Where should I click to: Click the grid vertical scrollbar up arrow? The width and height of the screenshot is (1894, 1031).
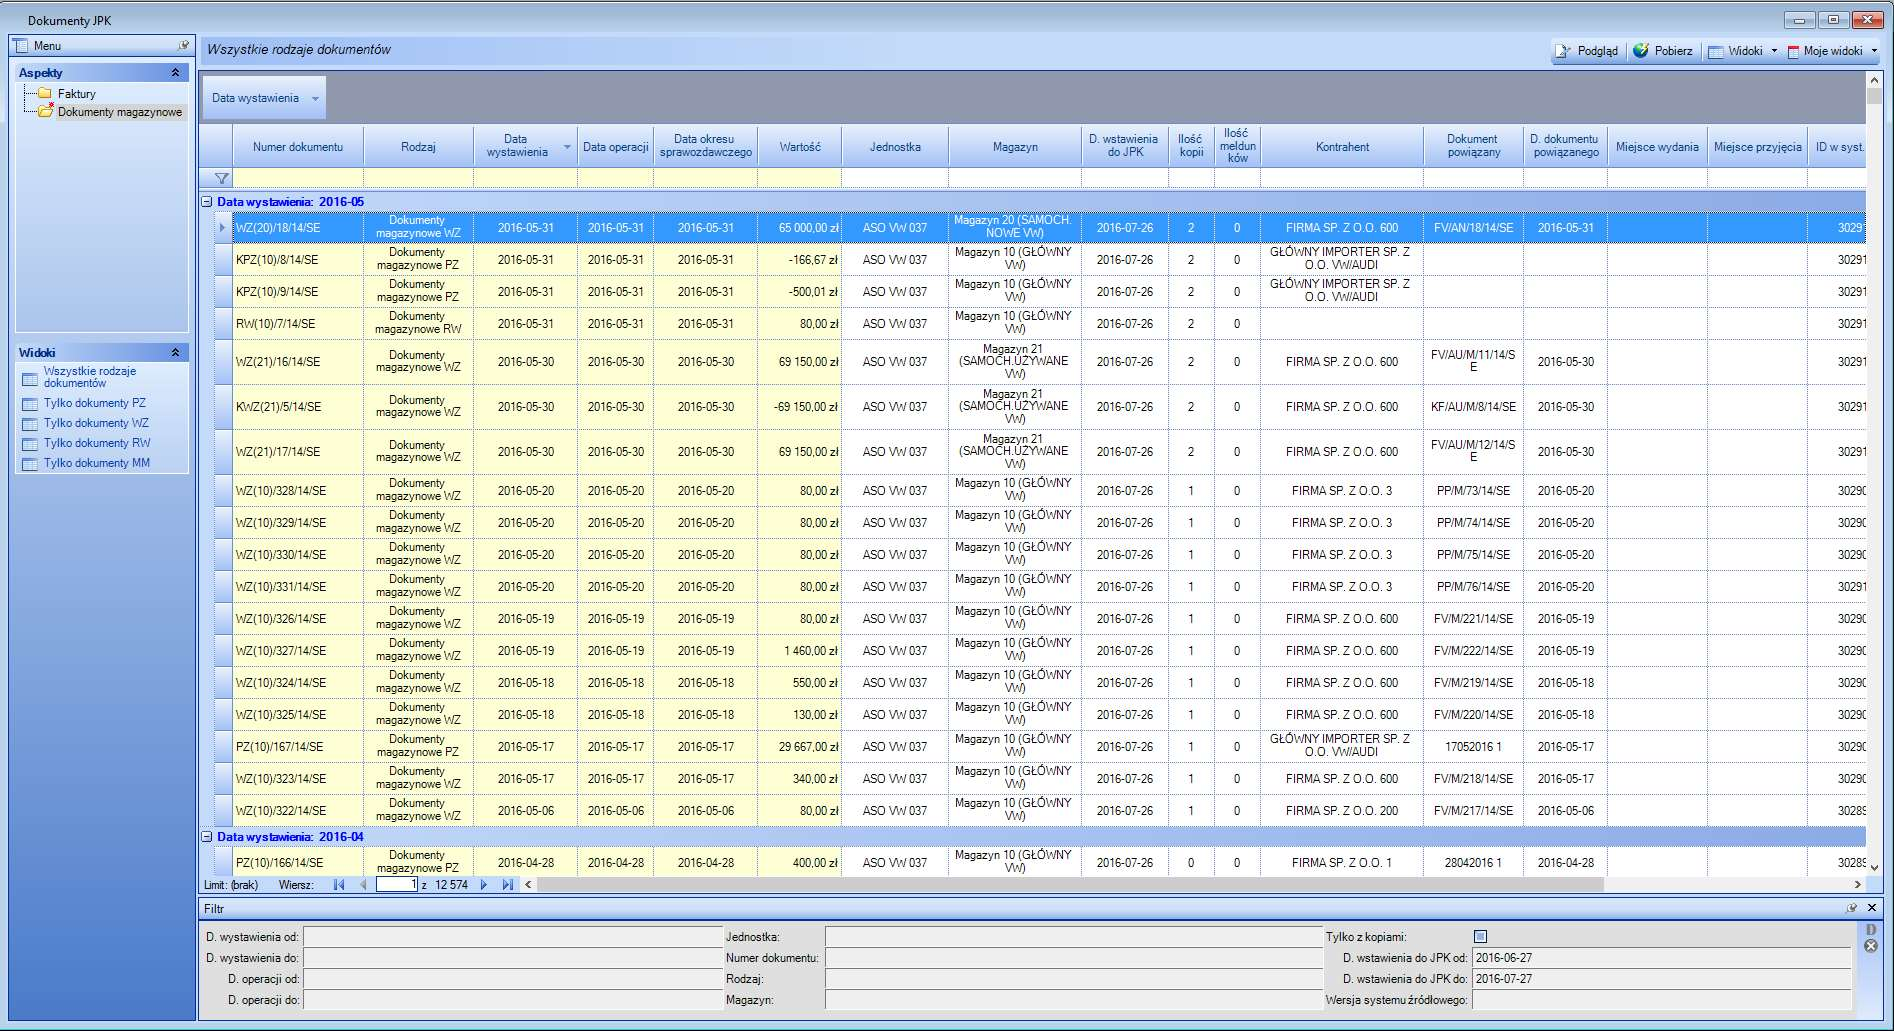pyautogui.click(x=1874, y=80)
